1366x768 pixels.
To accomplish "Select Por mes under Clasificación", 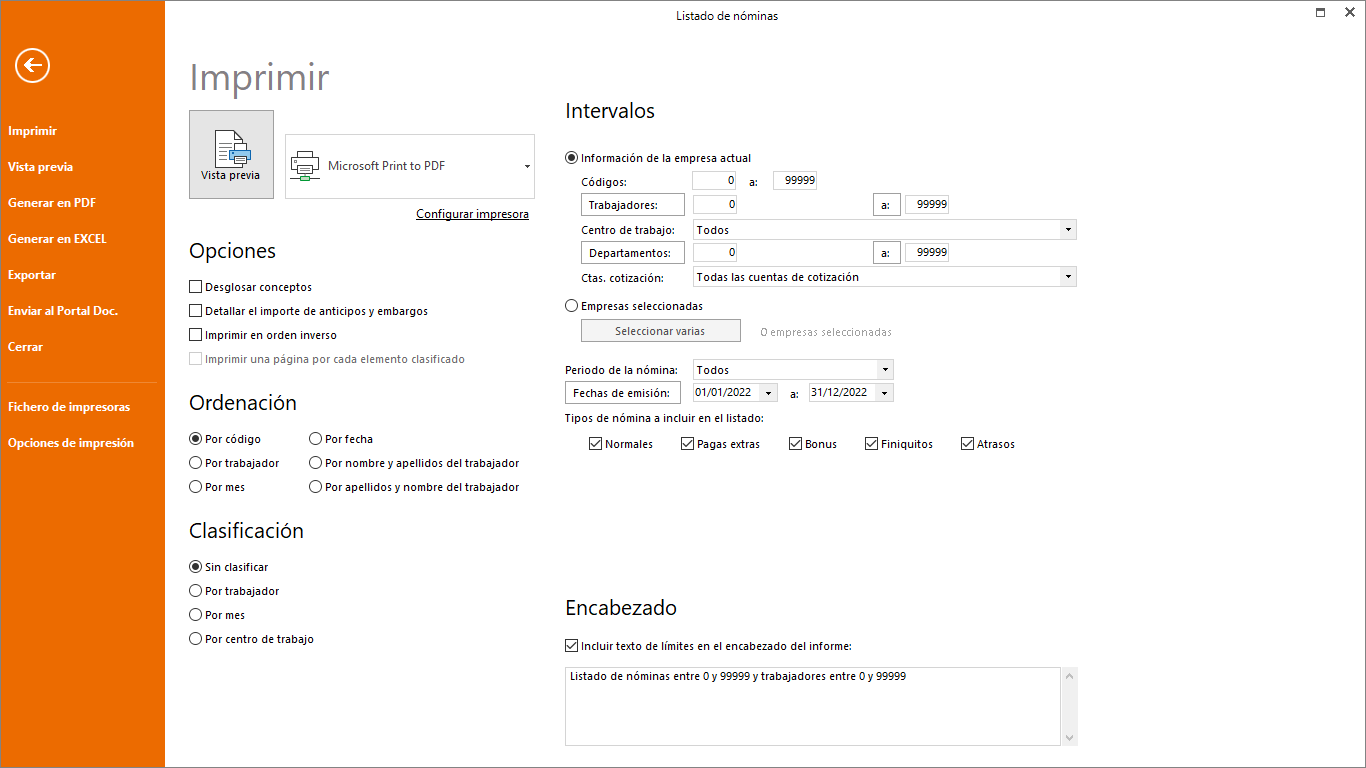I will pos(196,615).
